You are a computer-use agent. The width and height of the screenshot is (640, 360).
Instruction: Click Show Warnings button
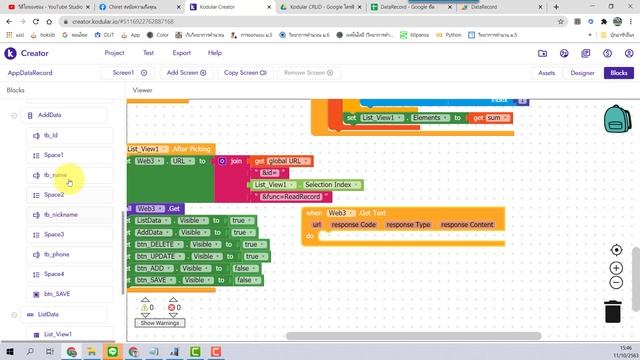click(x=160, y=323)
